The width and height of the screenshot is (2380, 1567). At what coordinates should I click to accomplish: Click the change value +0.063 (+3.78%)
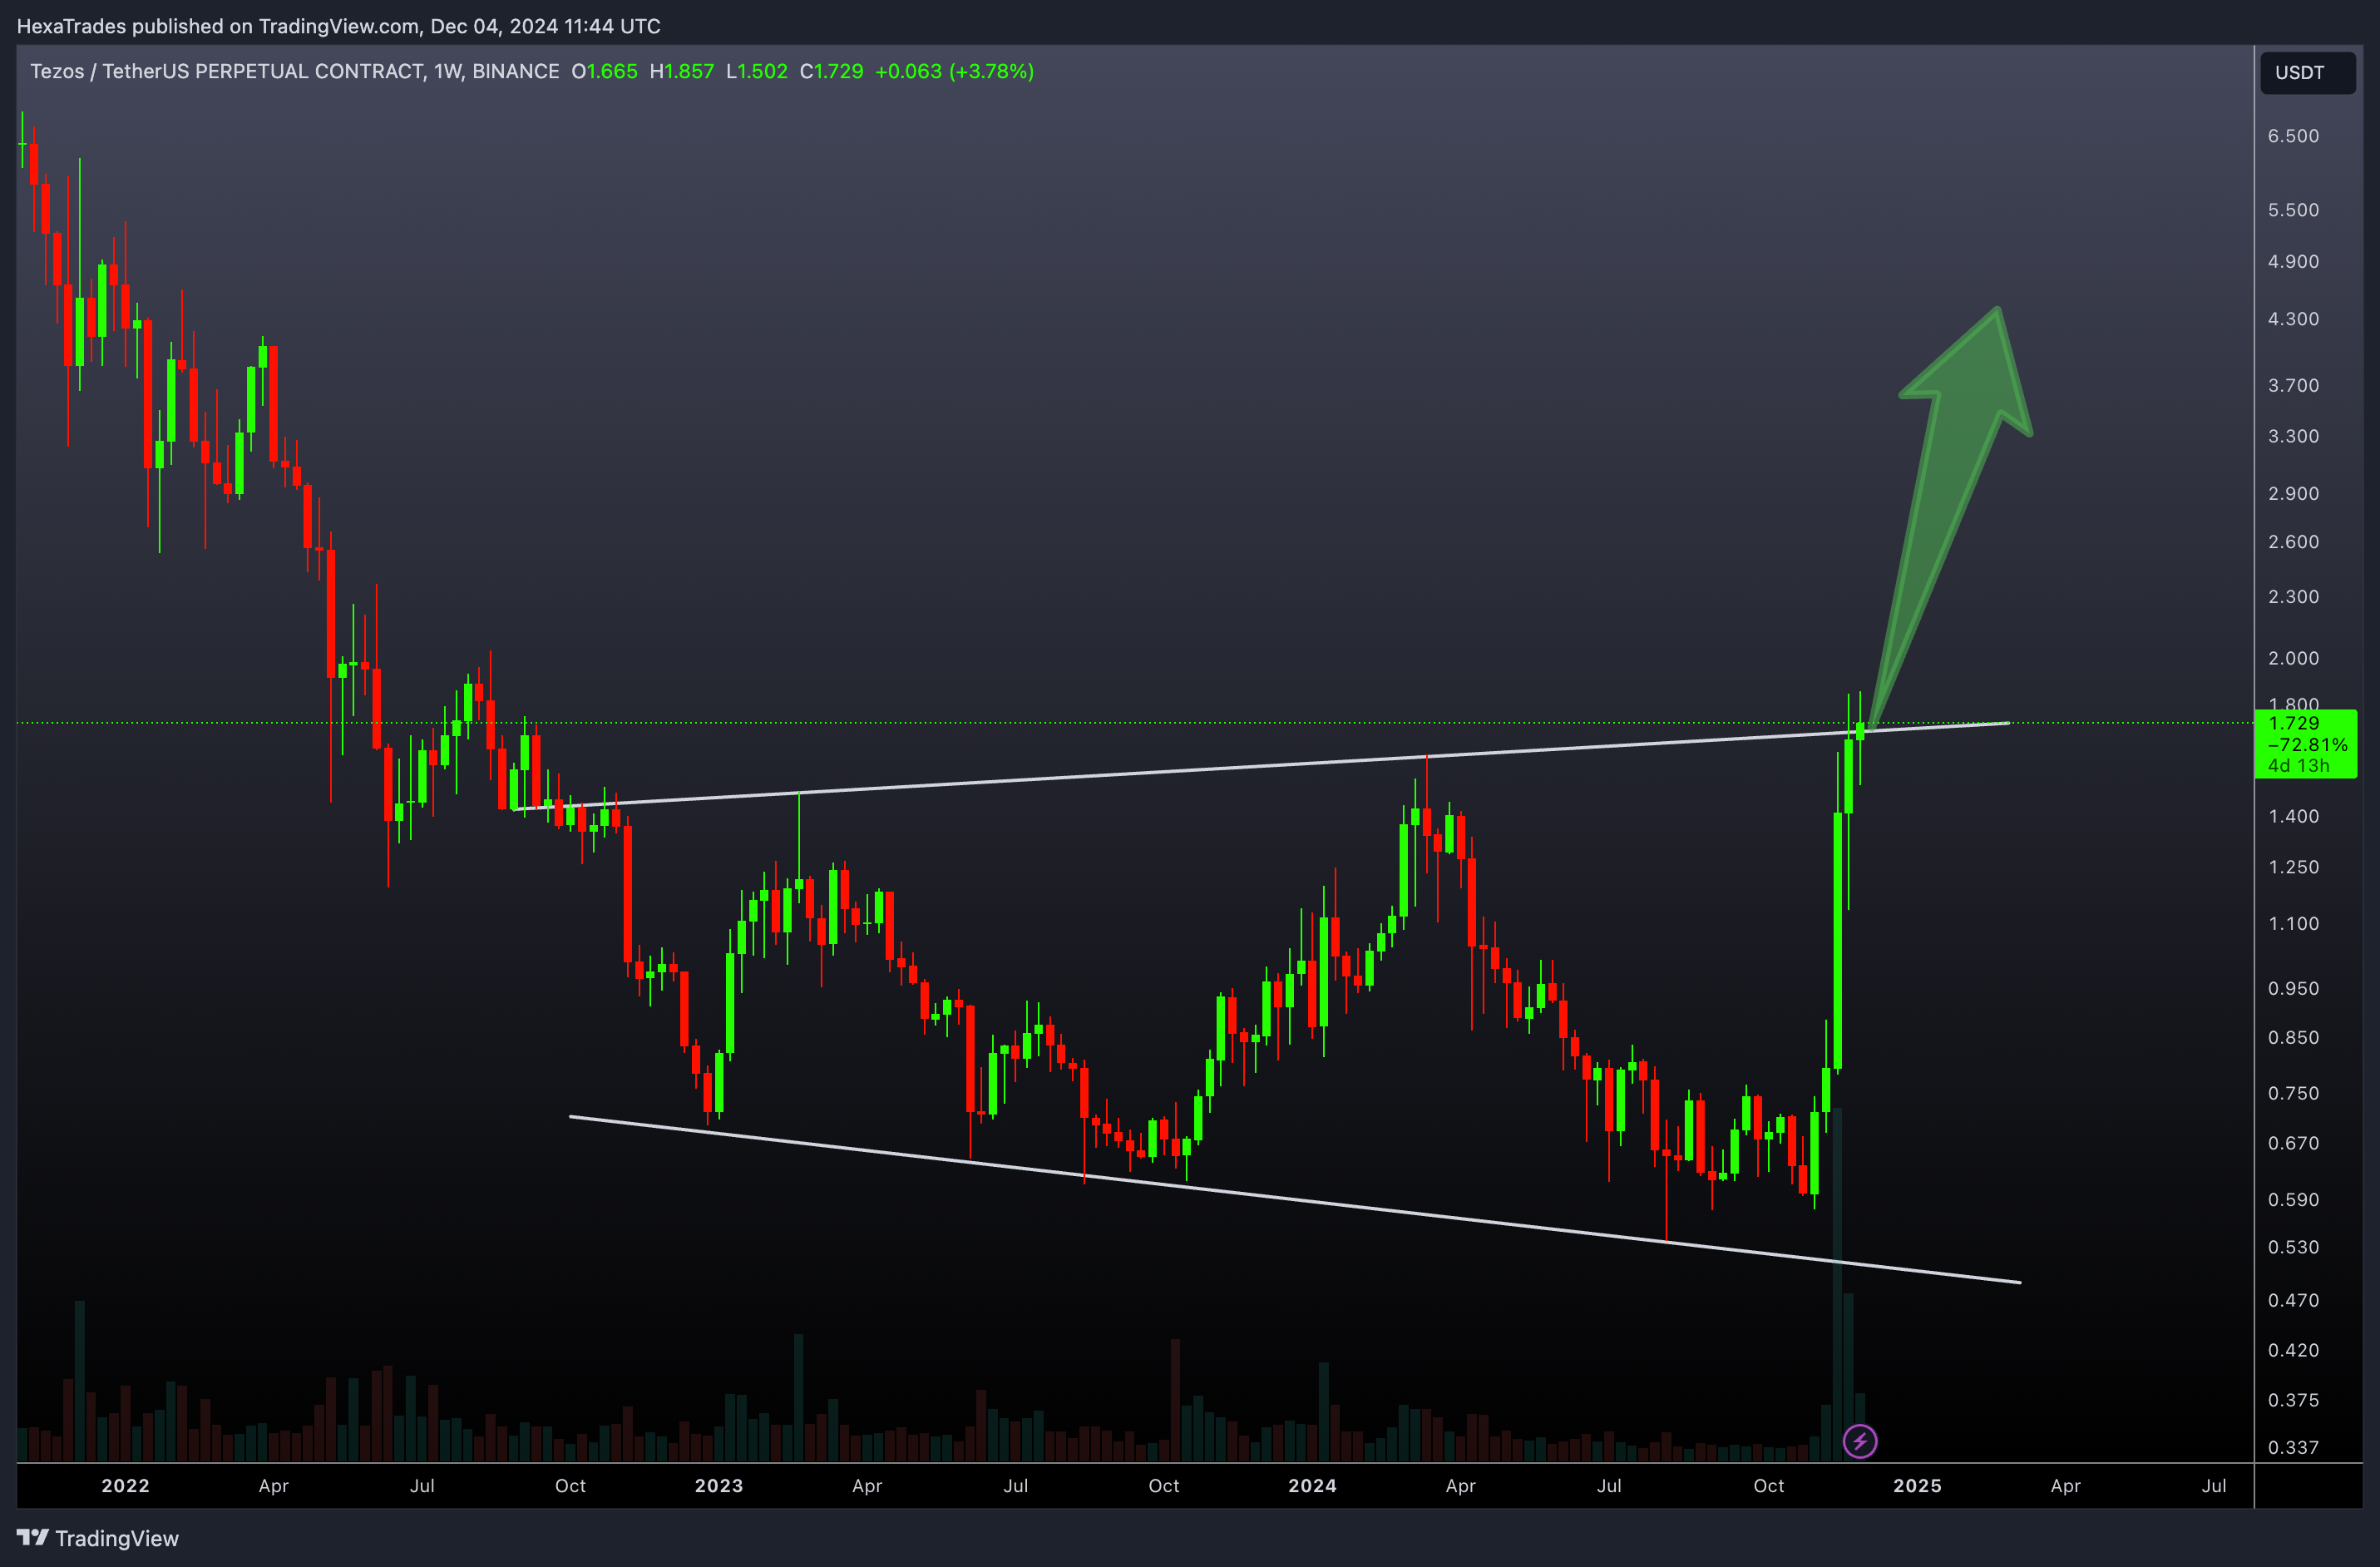coord(954,71)
